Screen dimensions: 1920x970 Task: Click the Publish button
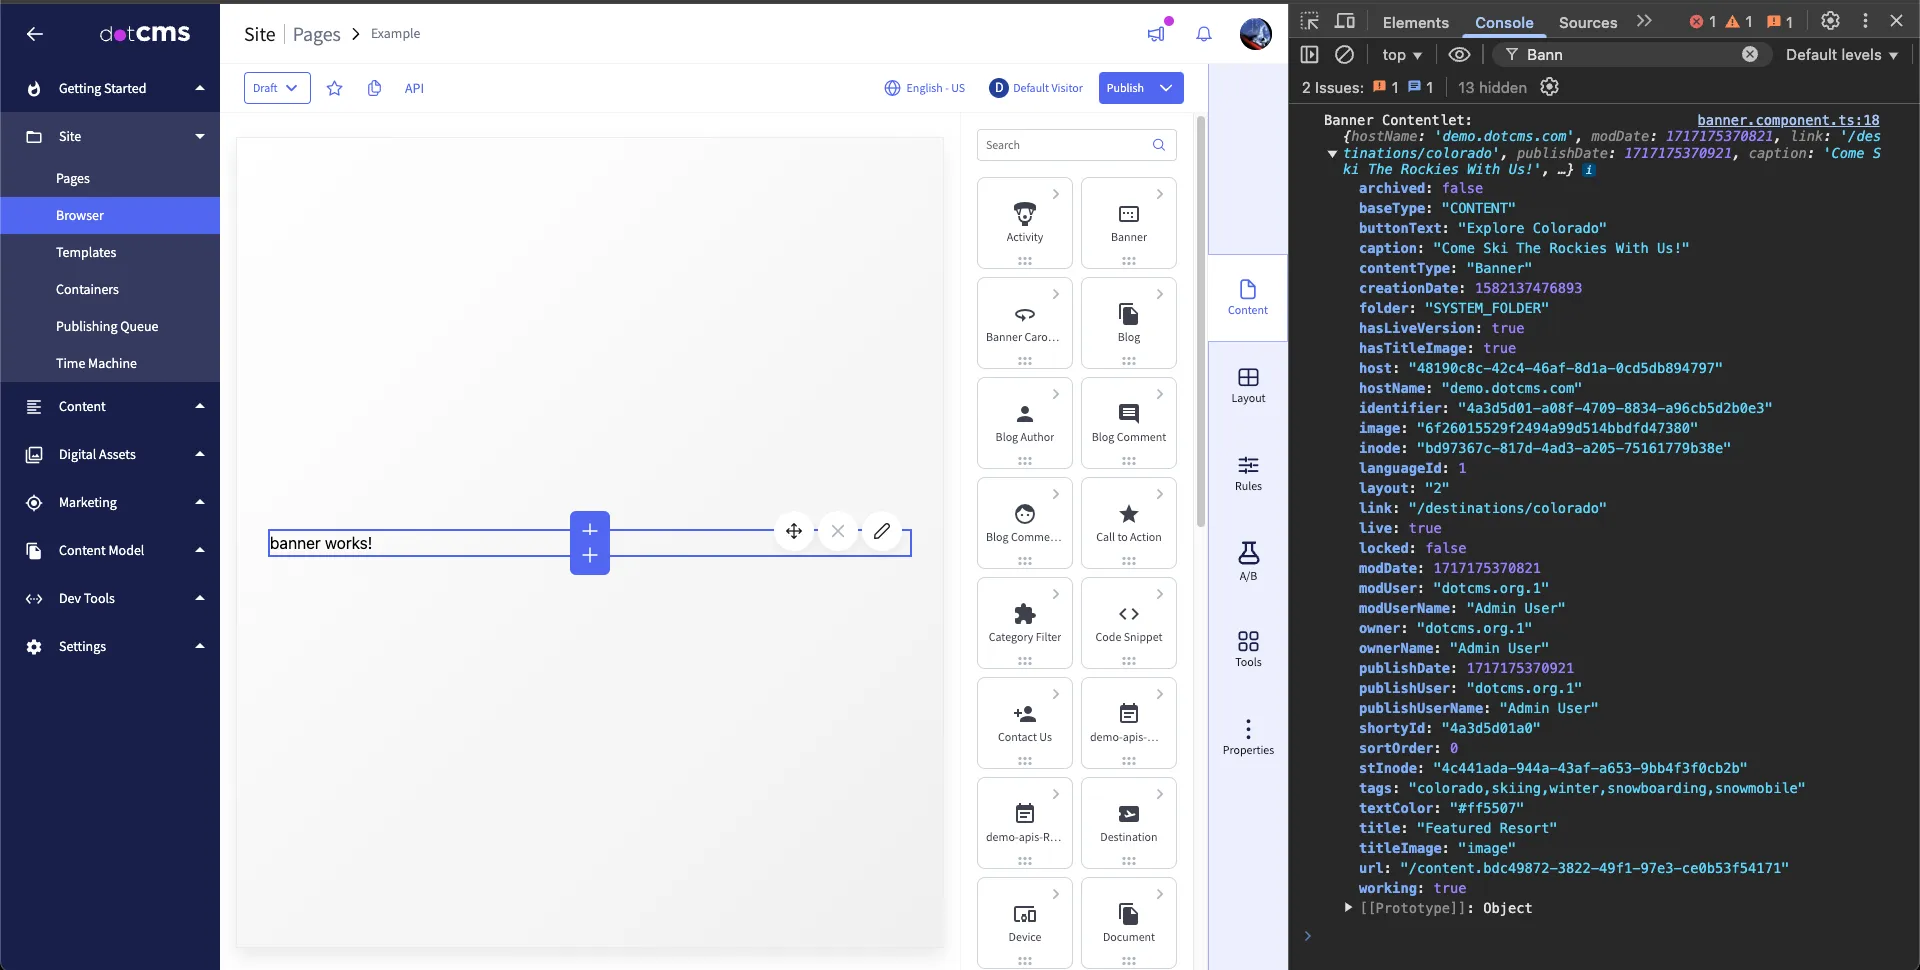coord(1125,88)
